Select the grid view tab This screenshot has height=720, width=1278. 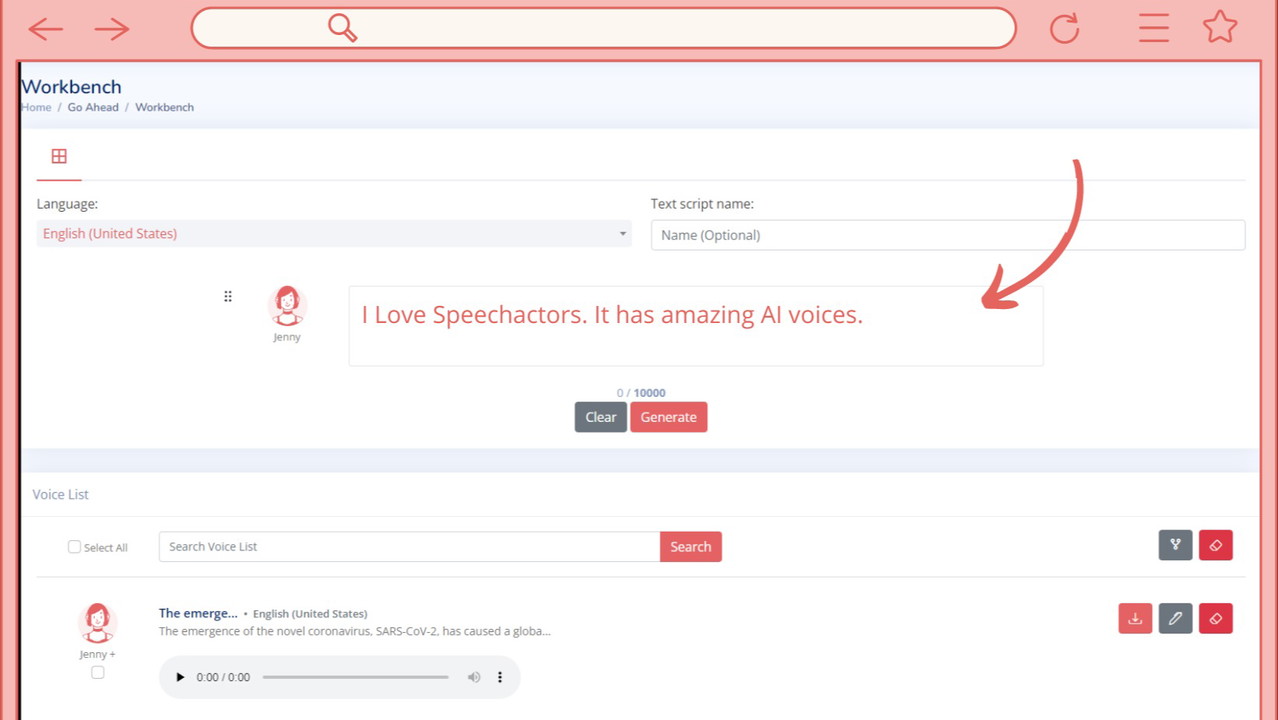tap(59, 156)
